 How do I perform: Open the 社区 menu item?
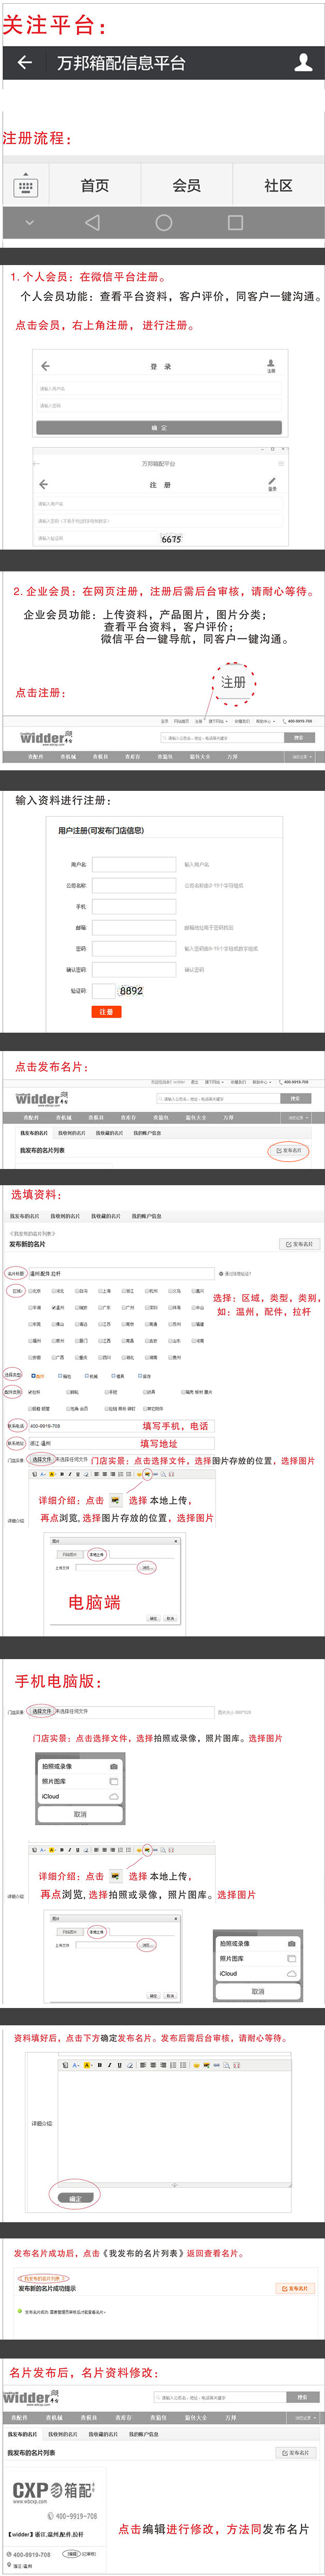tap(279, 186)
